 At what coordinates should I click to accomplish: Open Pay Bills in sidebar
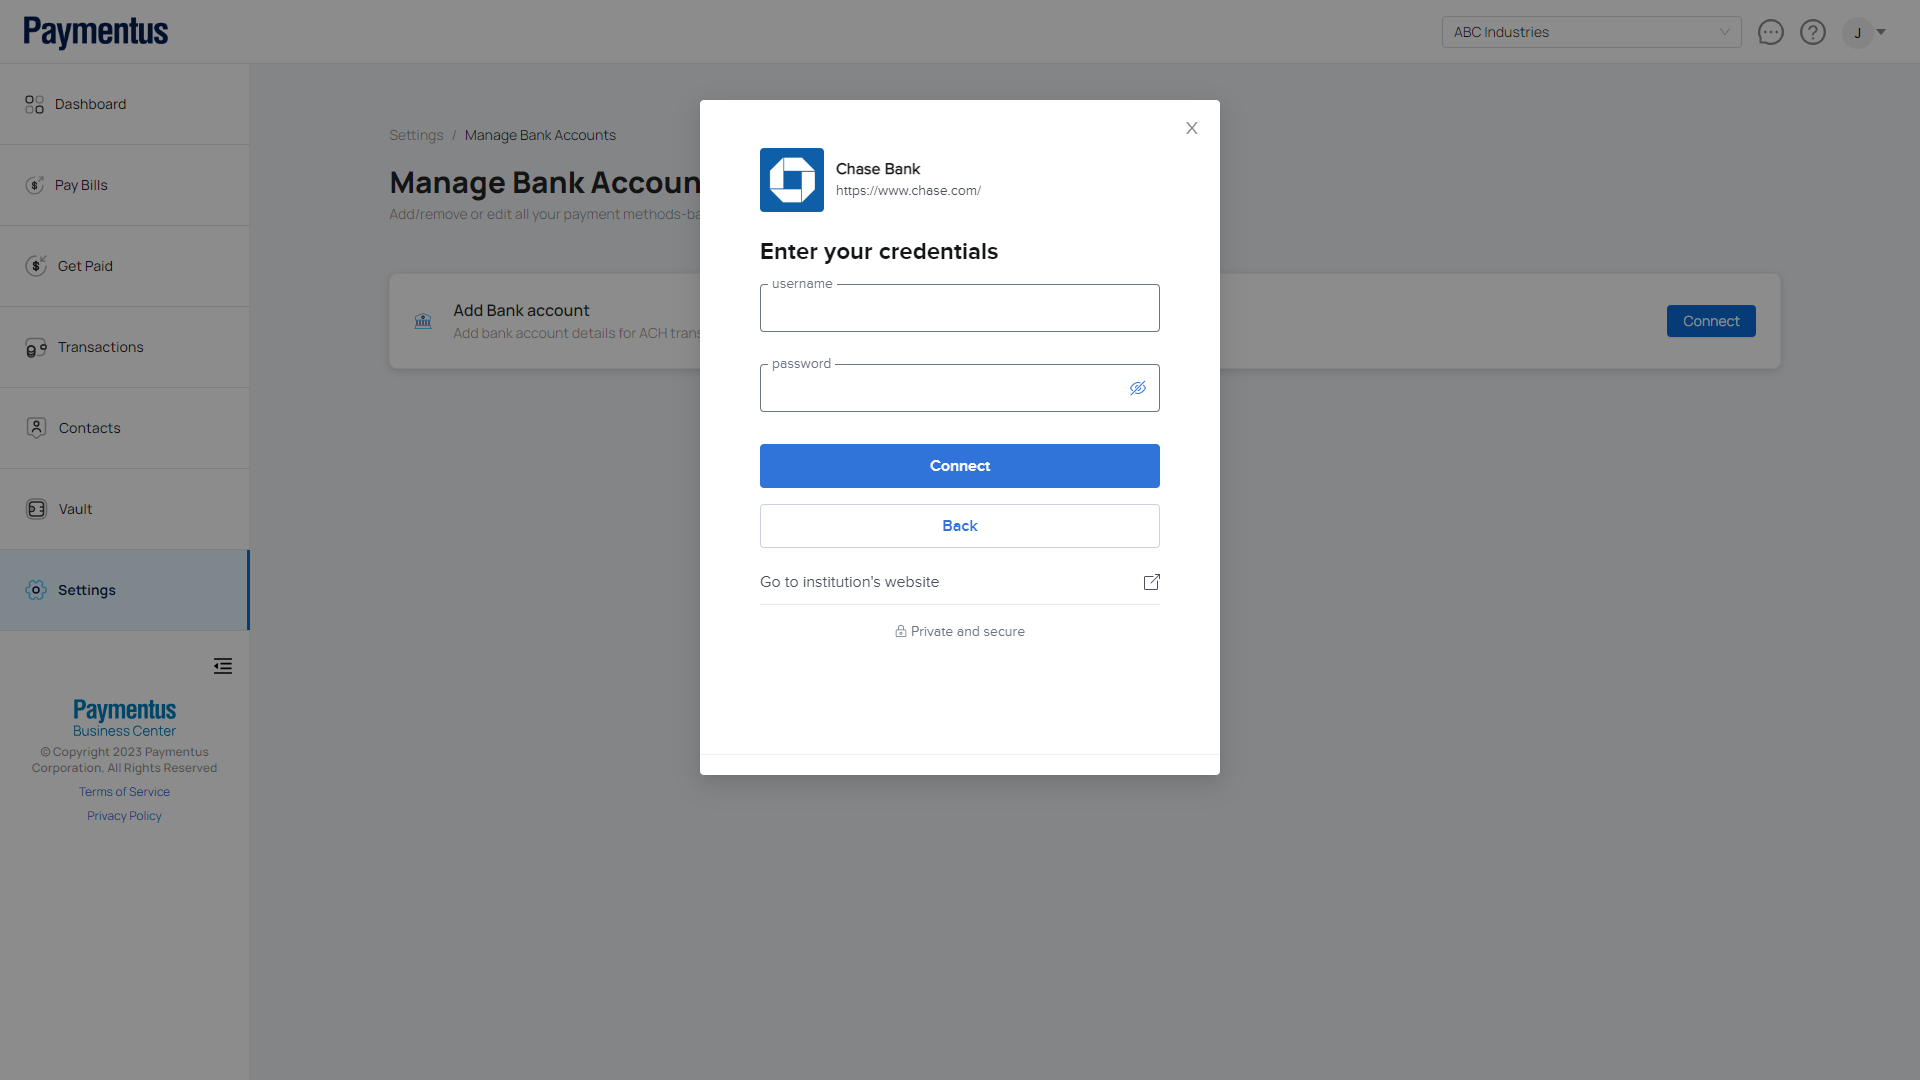(81, 185)
